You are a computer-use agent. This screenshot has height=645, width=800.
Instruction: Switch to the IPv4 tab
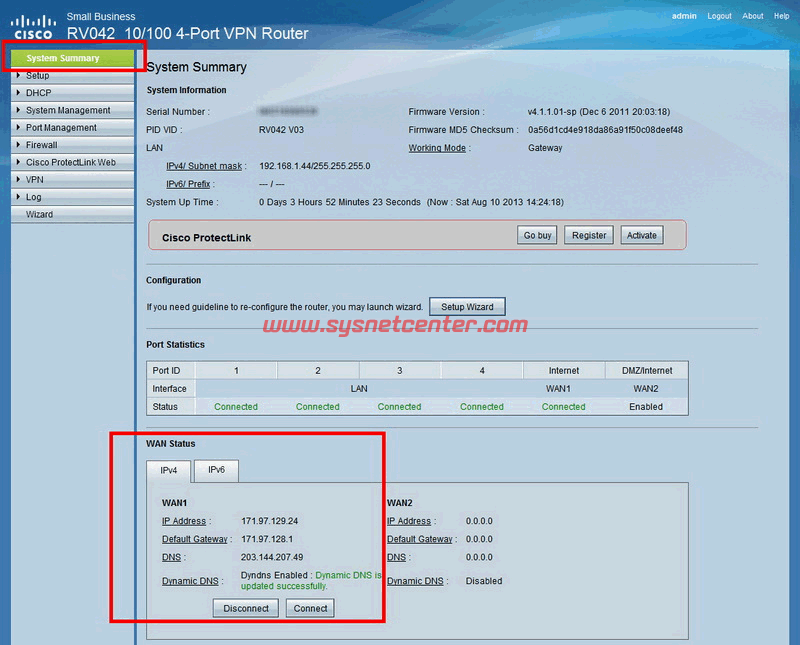[169, 470]
